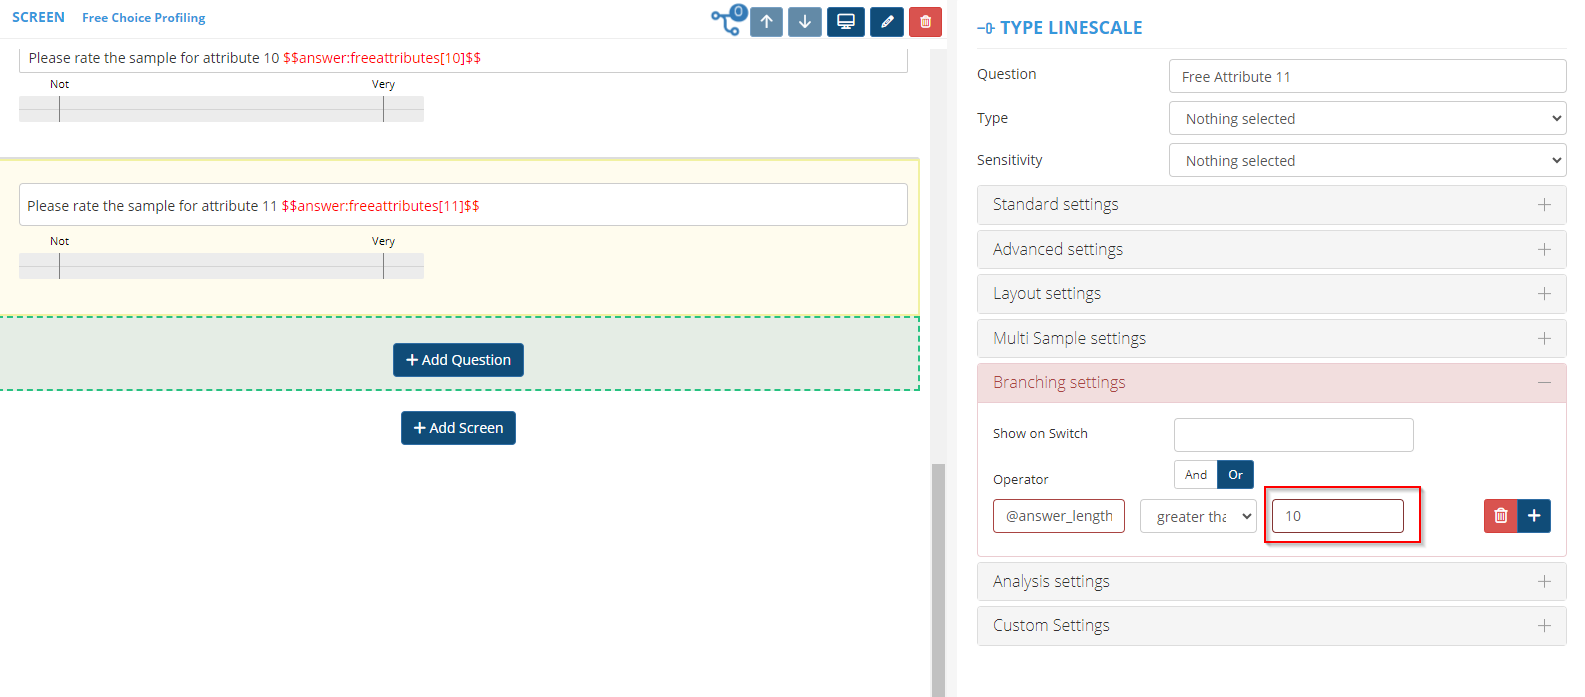Set operator to Or
The height and width of the screenshot is (697, 1585).
point(1235,475)
